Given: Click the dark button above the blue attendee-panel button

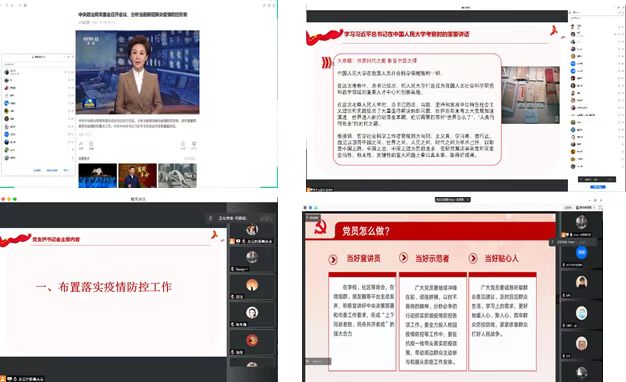Looking at the screenshot, I should coord(597,179).
